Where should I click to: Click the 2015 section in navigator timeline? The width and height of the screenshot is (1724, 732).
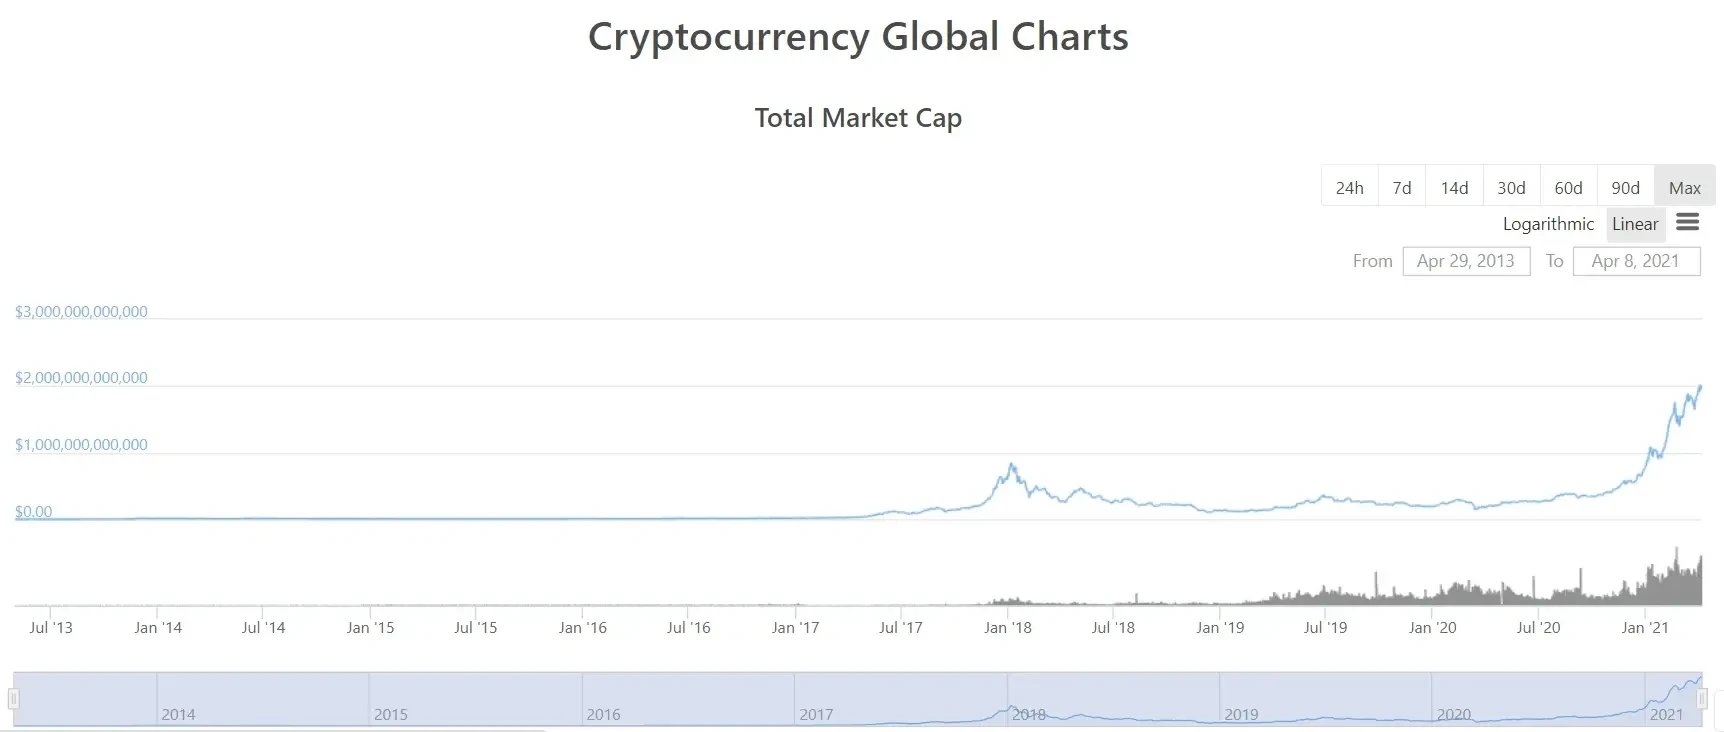coord(475,699)
